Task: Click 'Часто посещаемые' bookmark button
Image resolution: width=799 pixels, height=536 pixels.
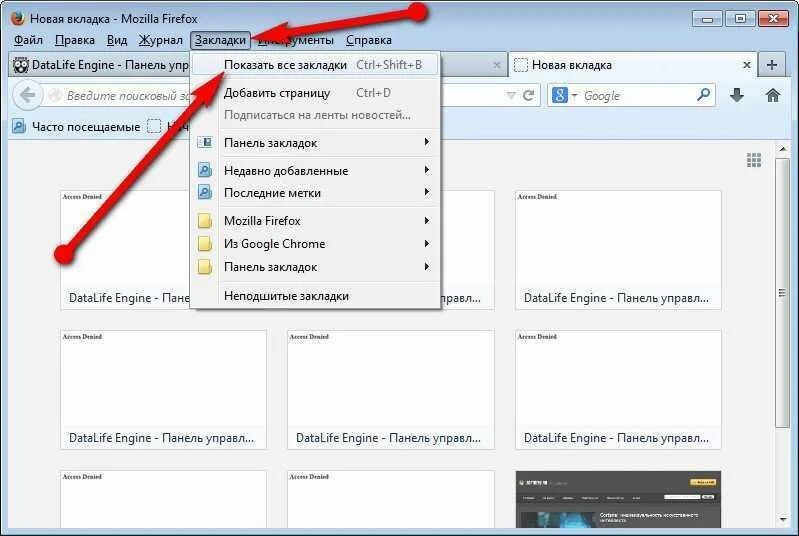Action: pos(76,126)
